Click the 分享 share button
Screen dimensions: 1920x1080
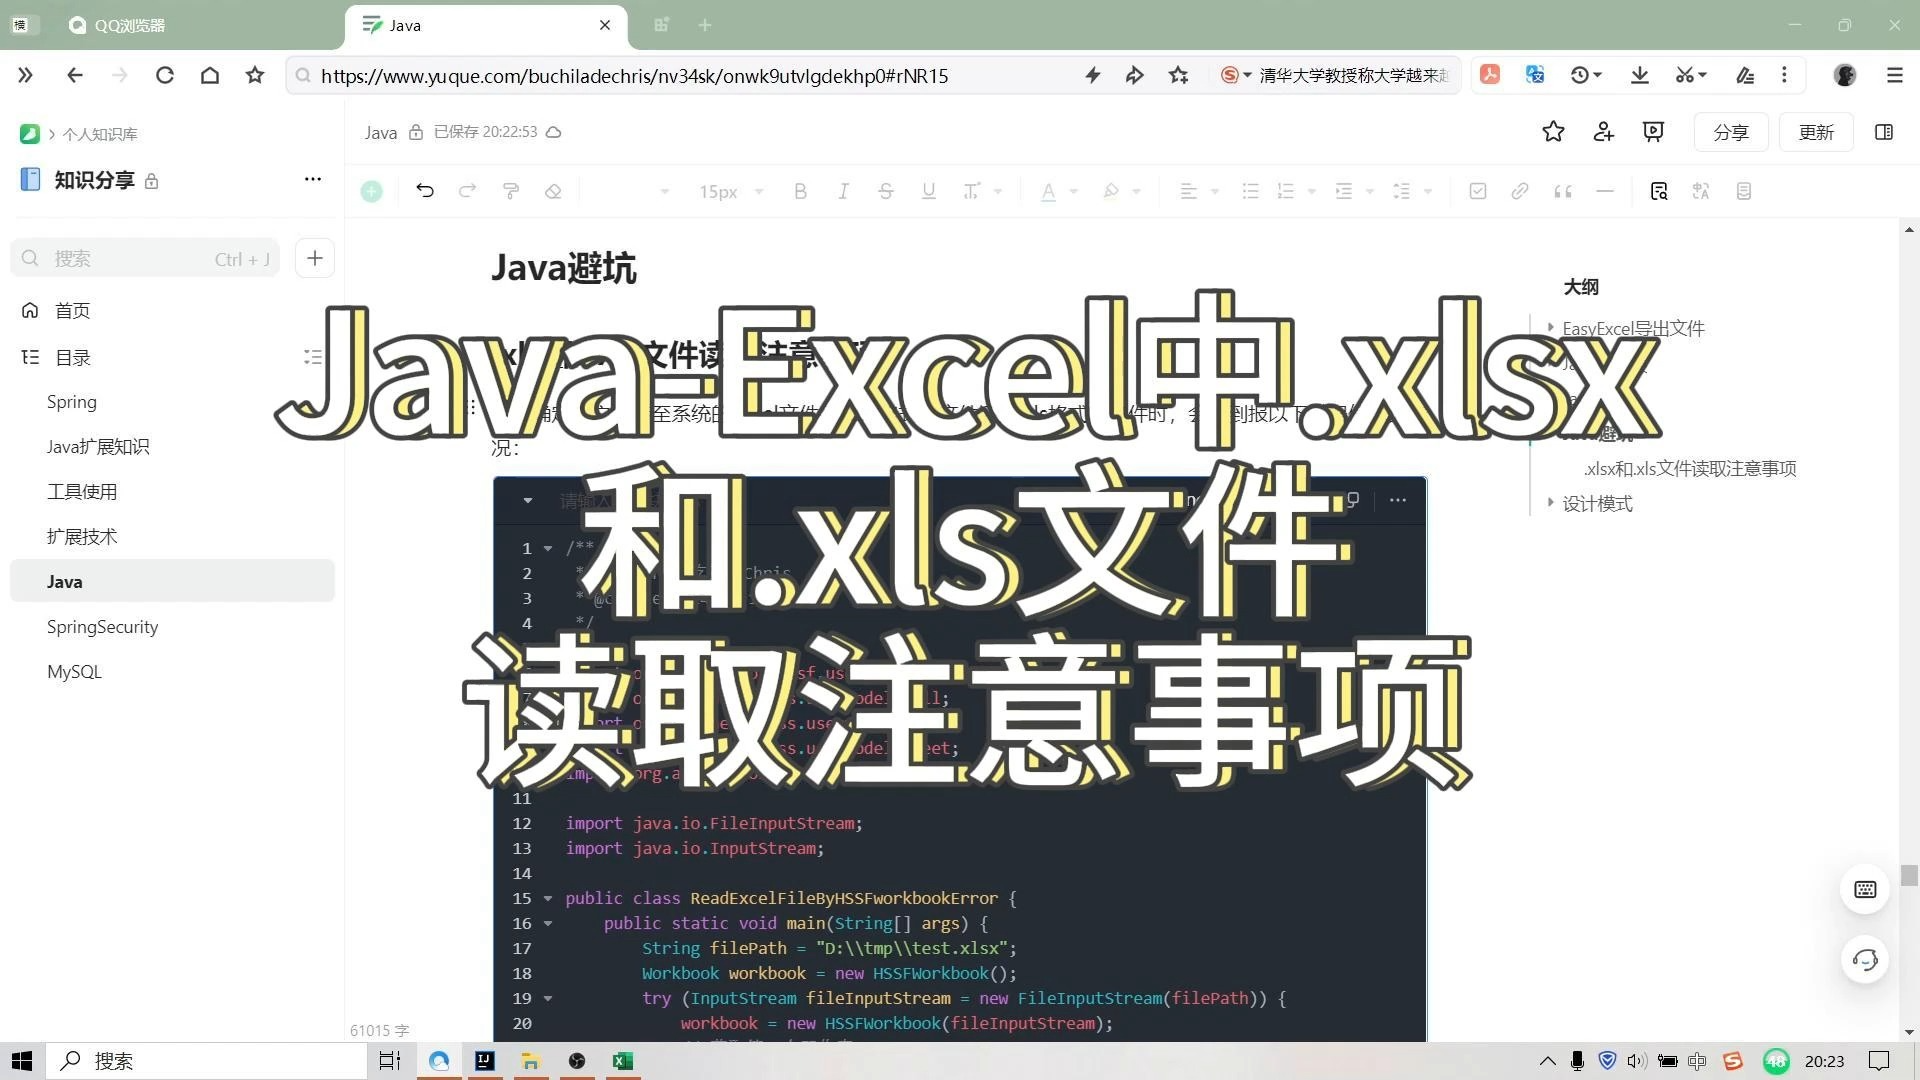click(x=1731, y=132)
